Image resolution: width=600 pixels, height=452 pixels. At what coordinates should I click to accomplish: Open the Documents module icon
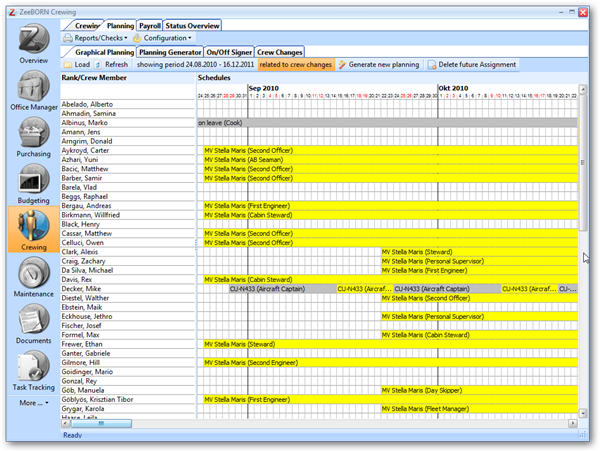click(34, 319)
